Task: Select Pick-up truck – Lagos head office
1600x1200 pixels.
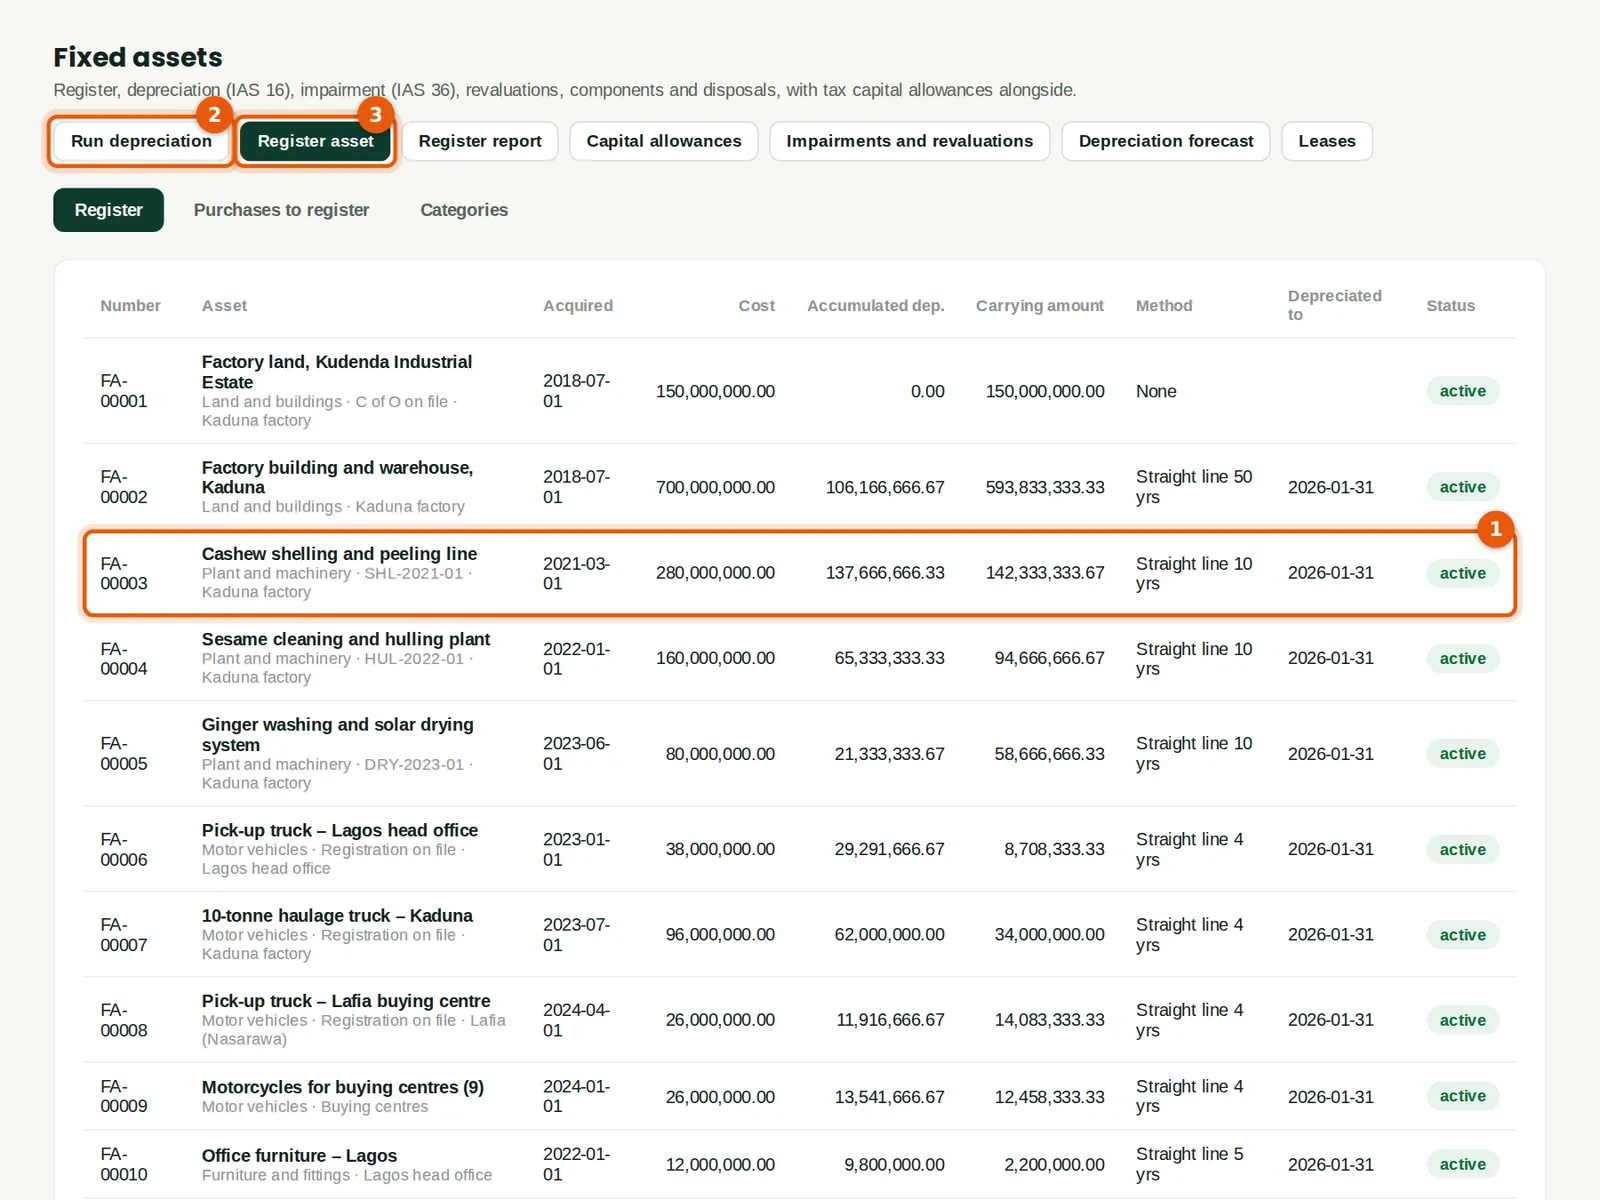Action: (x=340, y=830)
